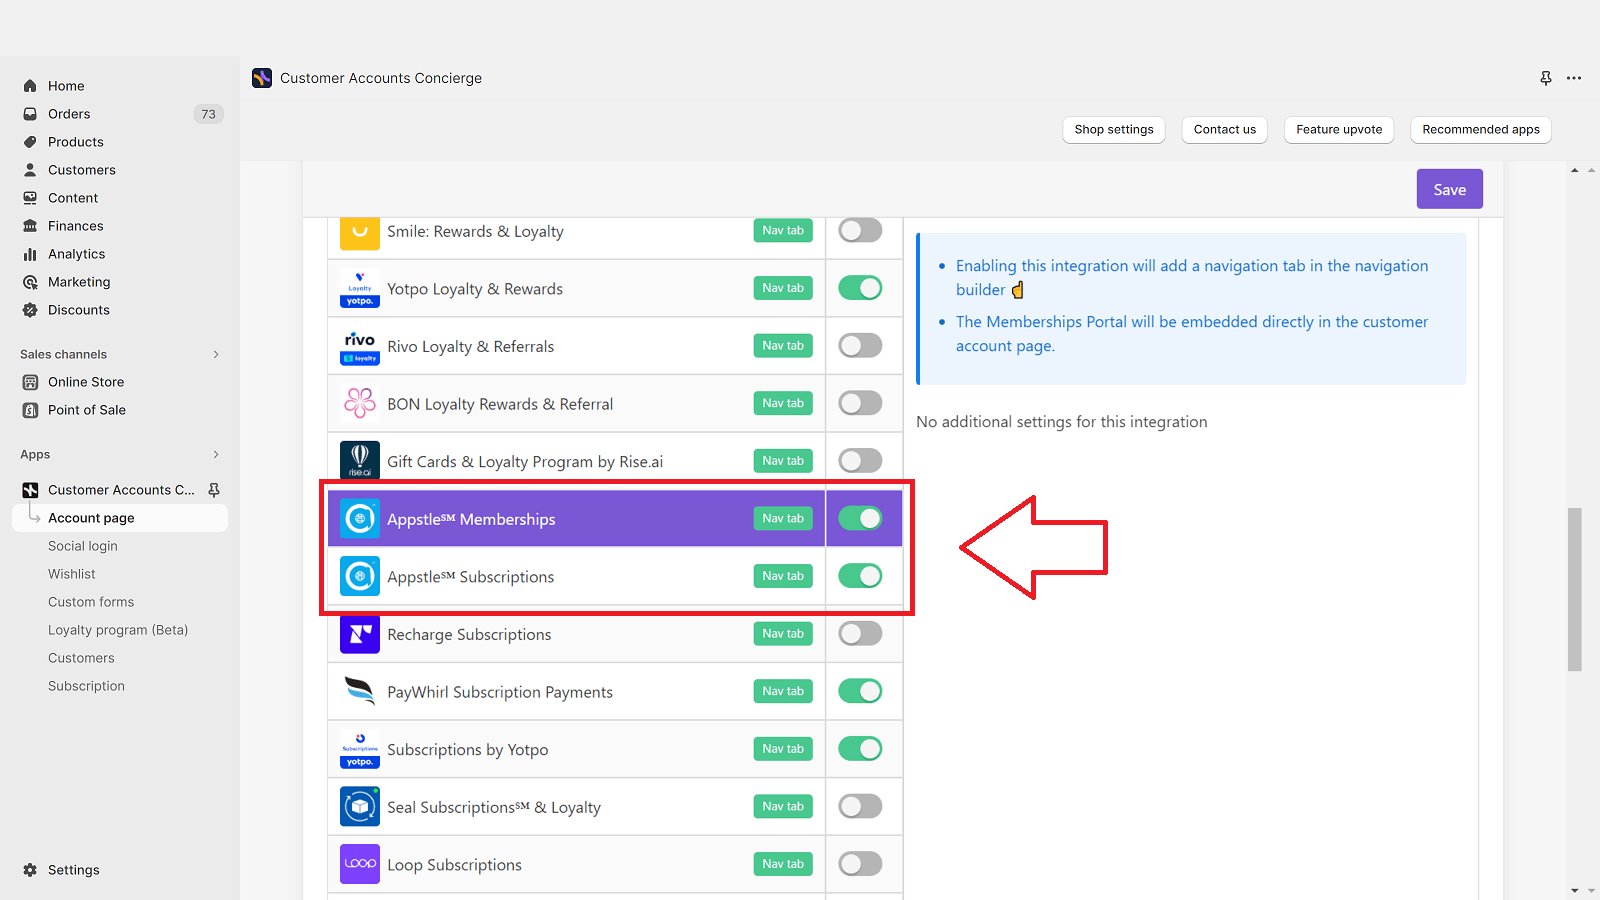The image size is (1600, 900).
Task: Open the Point of Sale icon
Action: pos(30,410)
